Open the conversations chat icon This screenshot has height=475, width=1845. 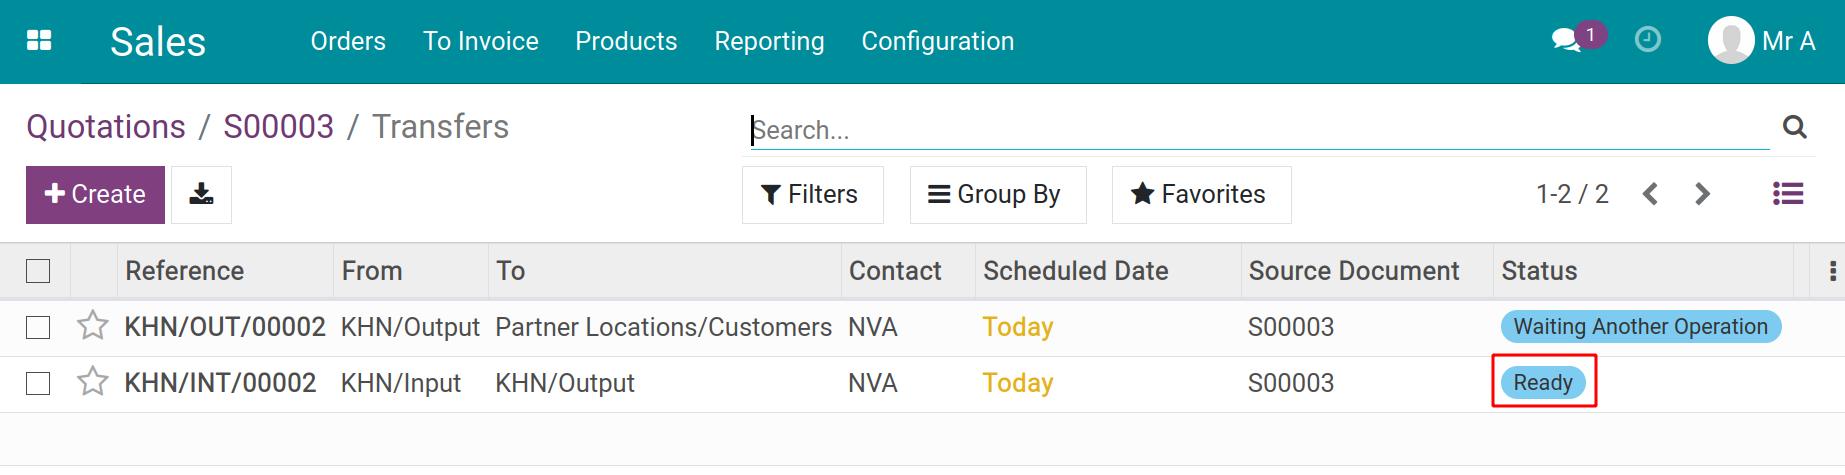pyautogui.click(x=1565, y=41)
